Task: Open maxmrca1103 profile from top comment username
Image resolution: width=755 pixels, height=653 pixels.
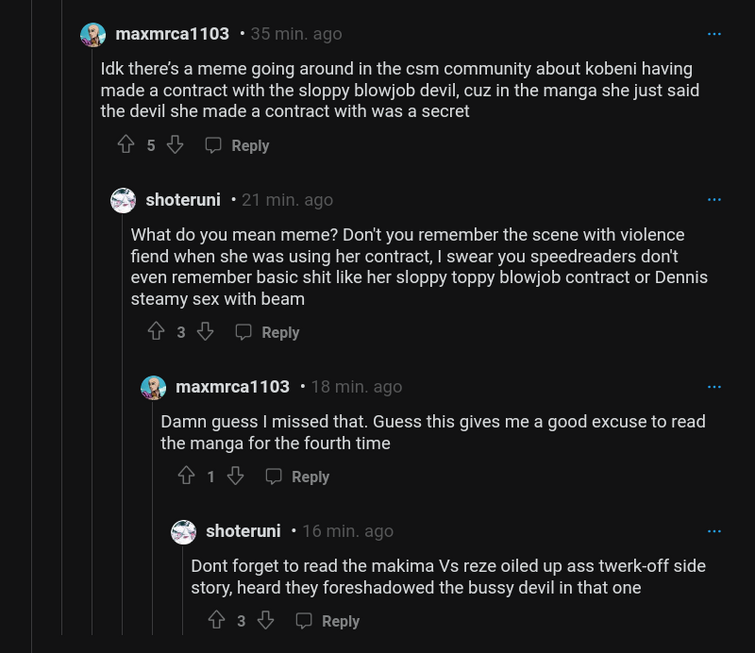Action: 172,34
